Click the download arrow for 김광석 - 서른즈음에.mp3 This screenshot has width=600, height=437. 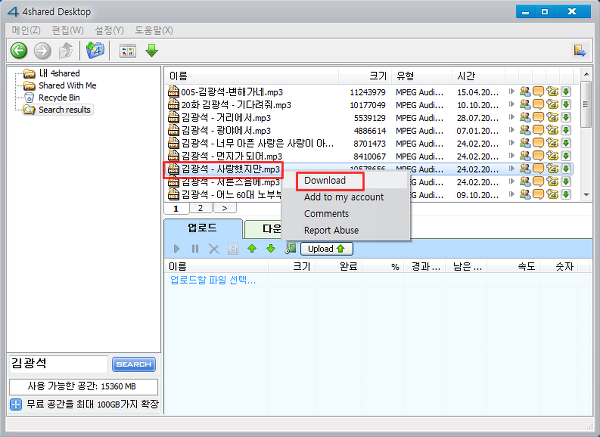tap(566, 182)
